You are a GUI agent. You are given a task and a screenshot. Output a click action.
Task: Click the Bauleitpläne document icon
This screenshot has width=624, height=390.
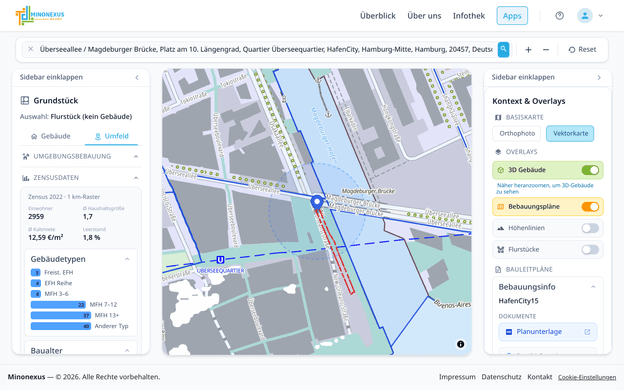click(x=498, y=269)
